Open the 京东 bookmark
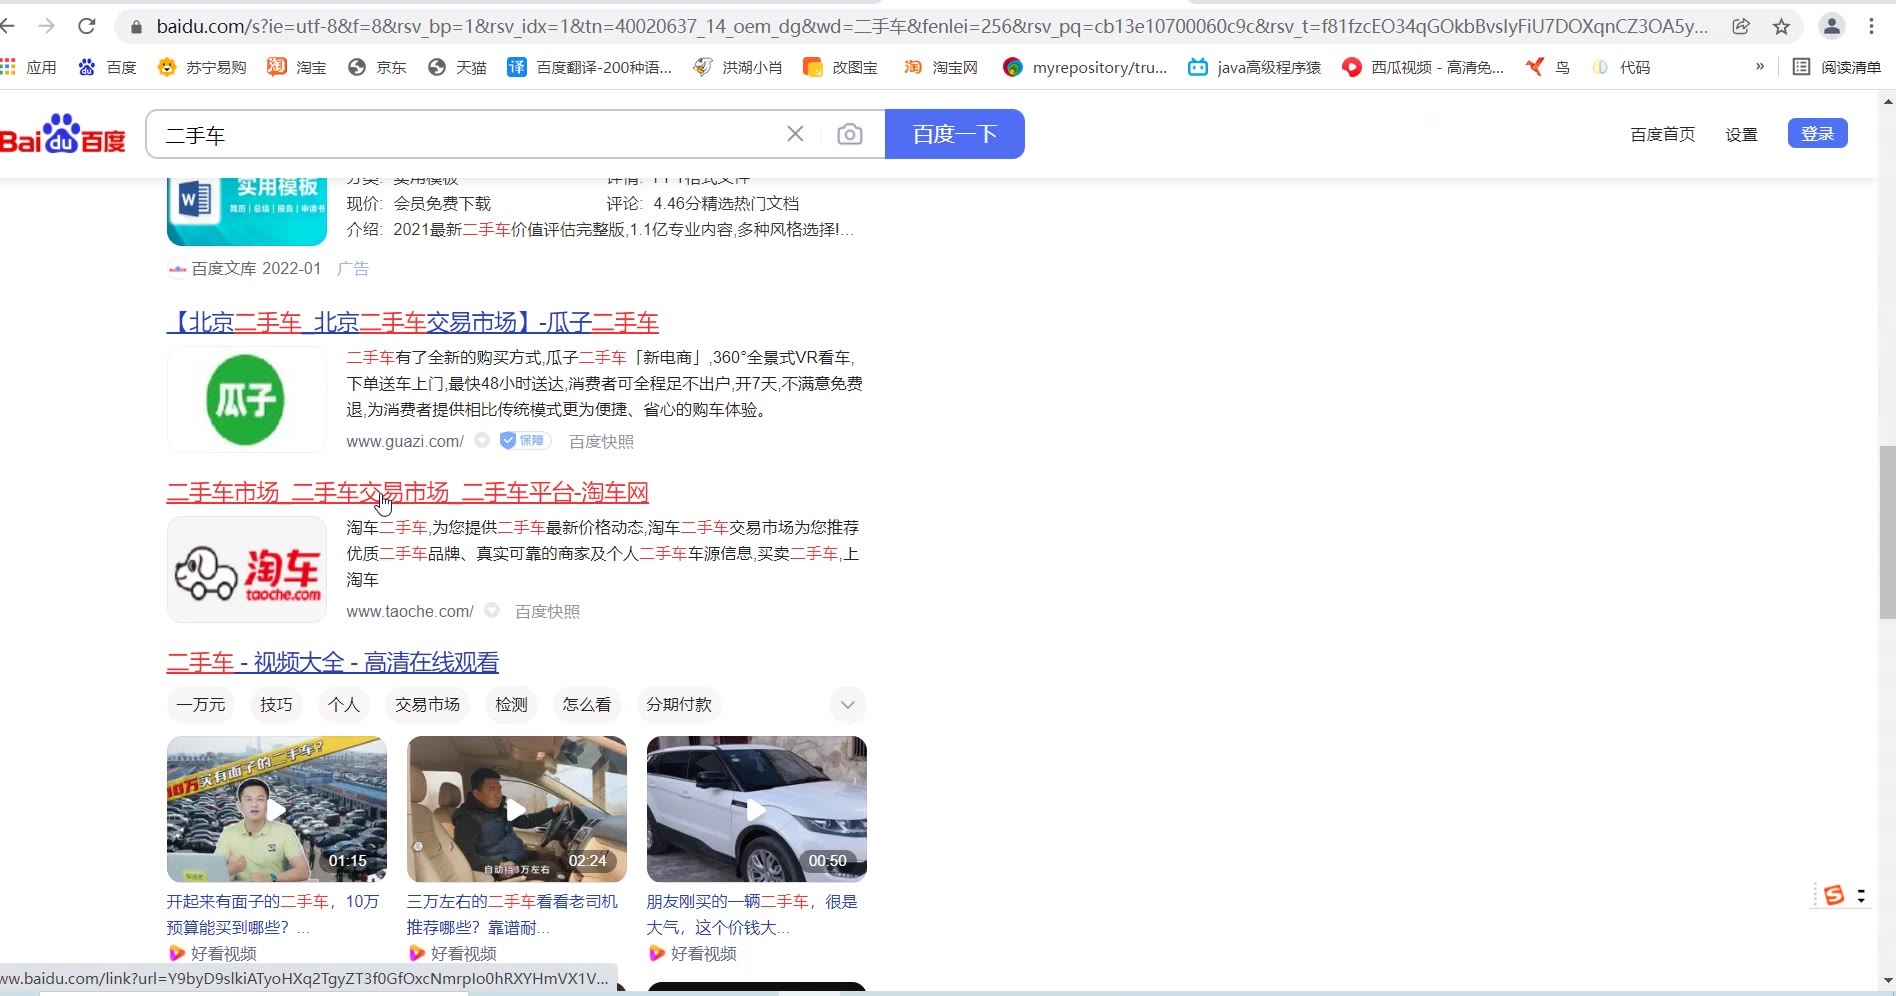 tap(377, 67)
